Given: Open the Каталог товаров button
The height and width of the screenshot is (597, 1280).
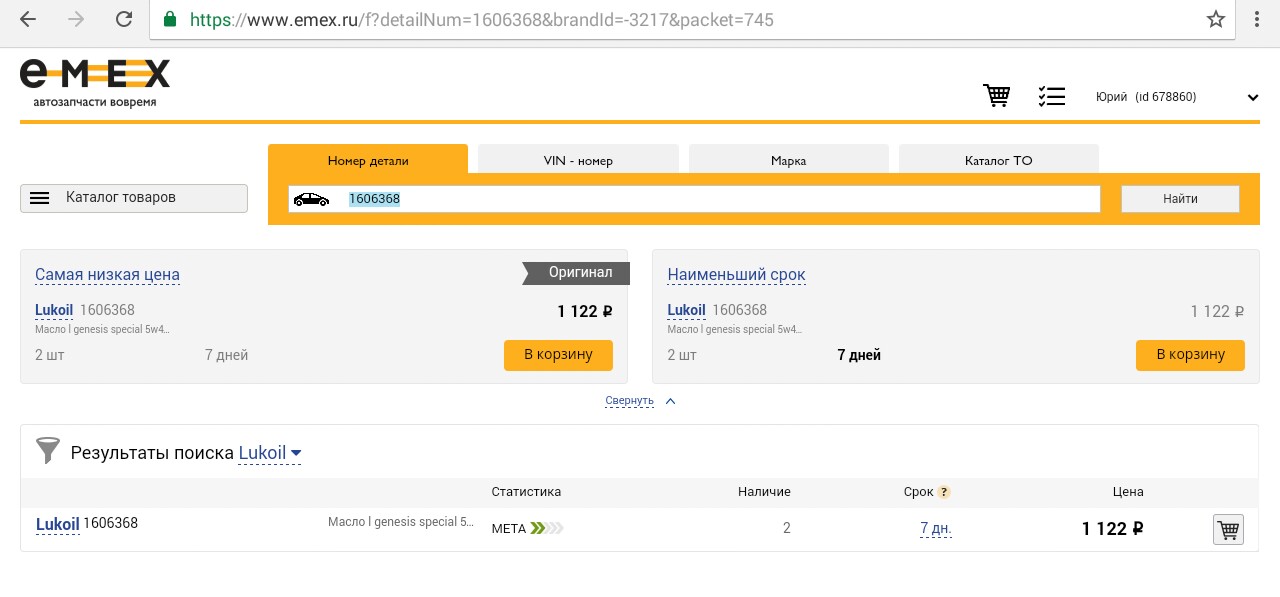Looking at the screenshot, I should click(x=134, y=198).
